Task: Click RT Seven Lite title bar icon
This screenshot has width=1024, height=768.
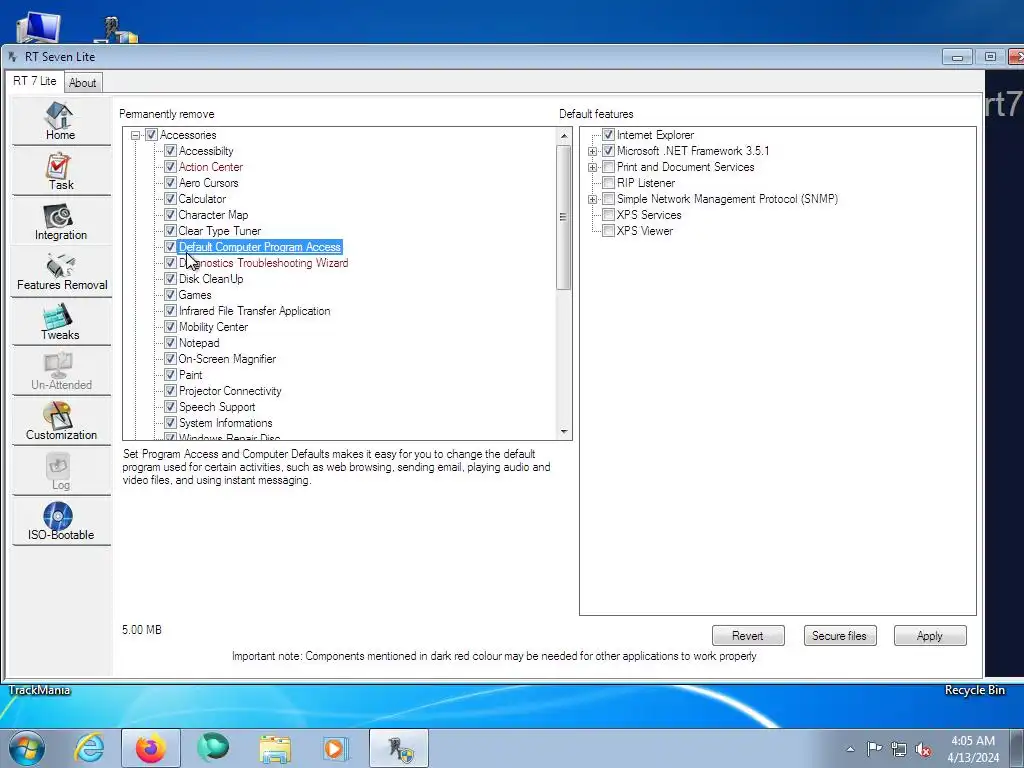Action: (x=13, y=57)
